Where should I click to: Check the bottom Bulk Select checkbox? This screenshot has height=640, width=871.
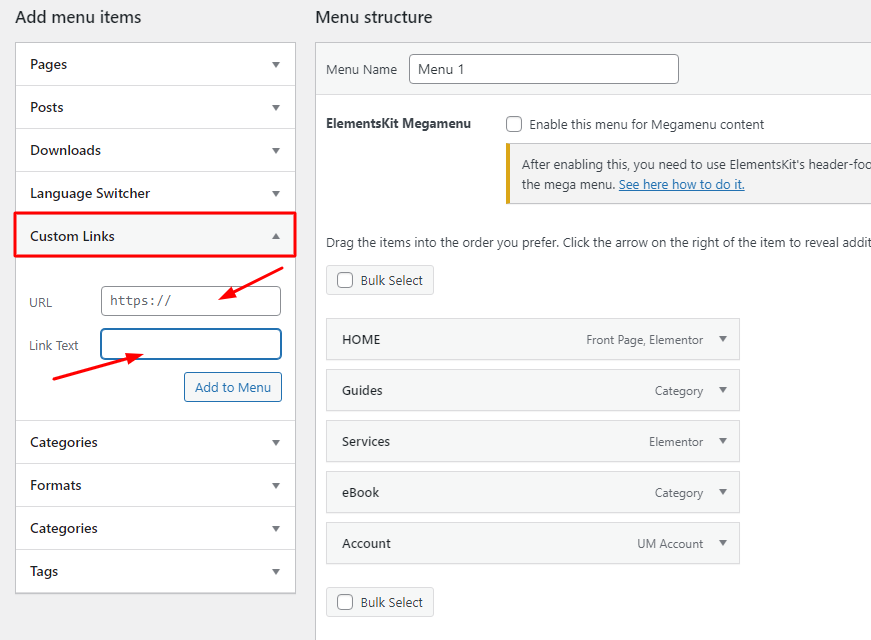coord(345,603)
